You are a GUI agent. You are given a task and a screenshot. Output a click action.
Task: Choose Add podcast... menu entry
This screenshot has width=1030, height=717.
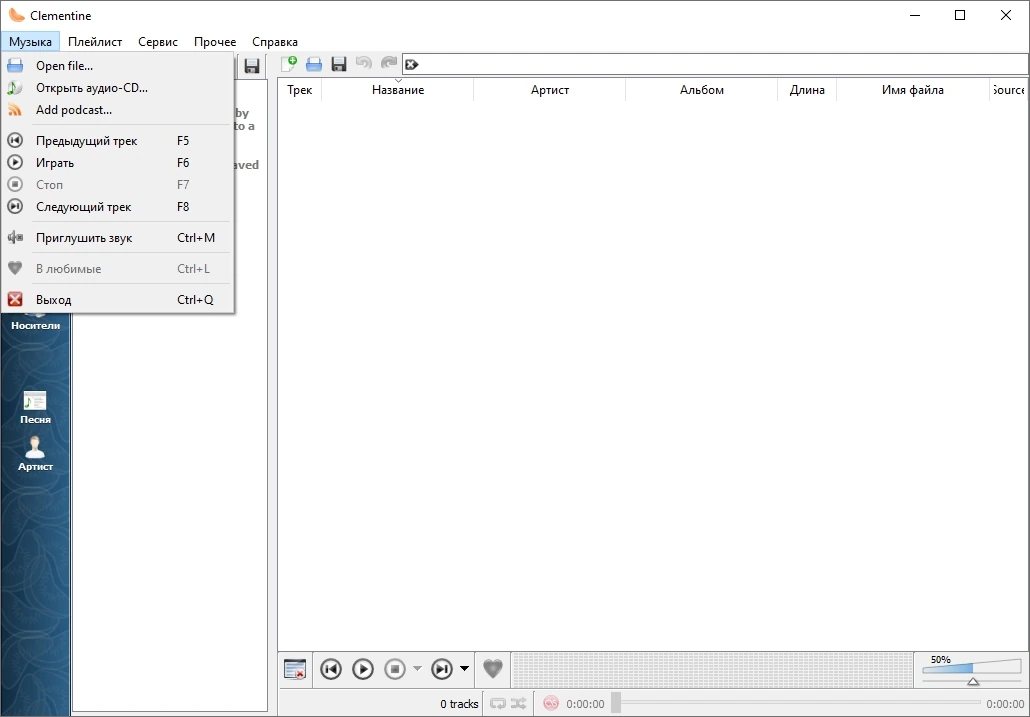pyautogui.click(x=118, y=110)
